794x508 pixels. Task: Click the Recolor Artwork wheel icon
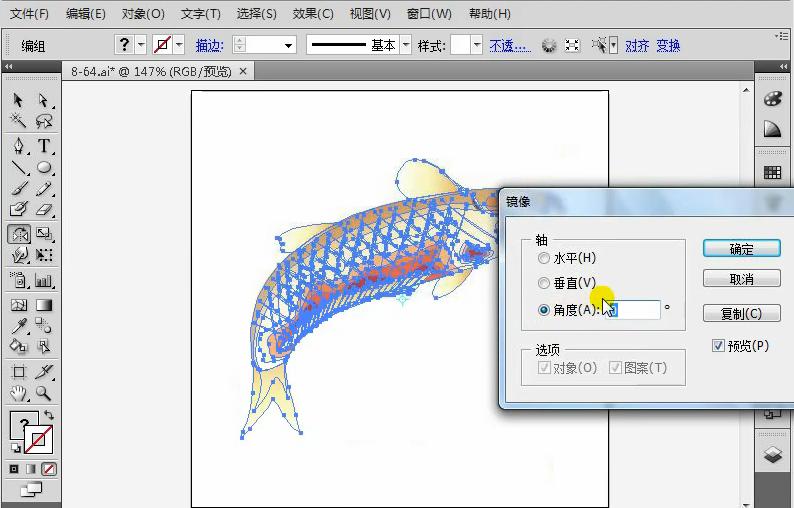[x=549, y=46]
